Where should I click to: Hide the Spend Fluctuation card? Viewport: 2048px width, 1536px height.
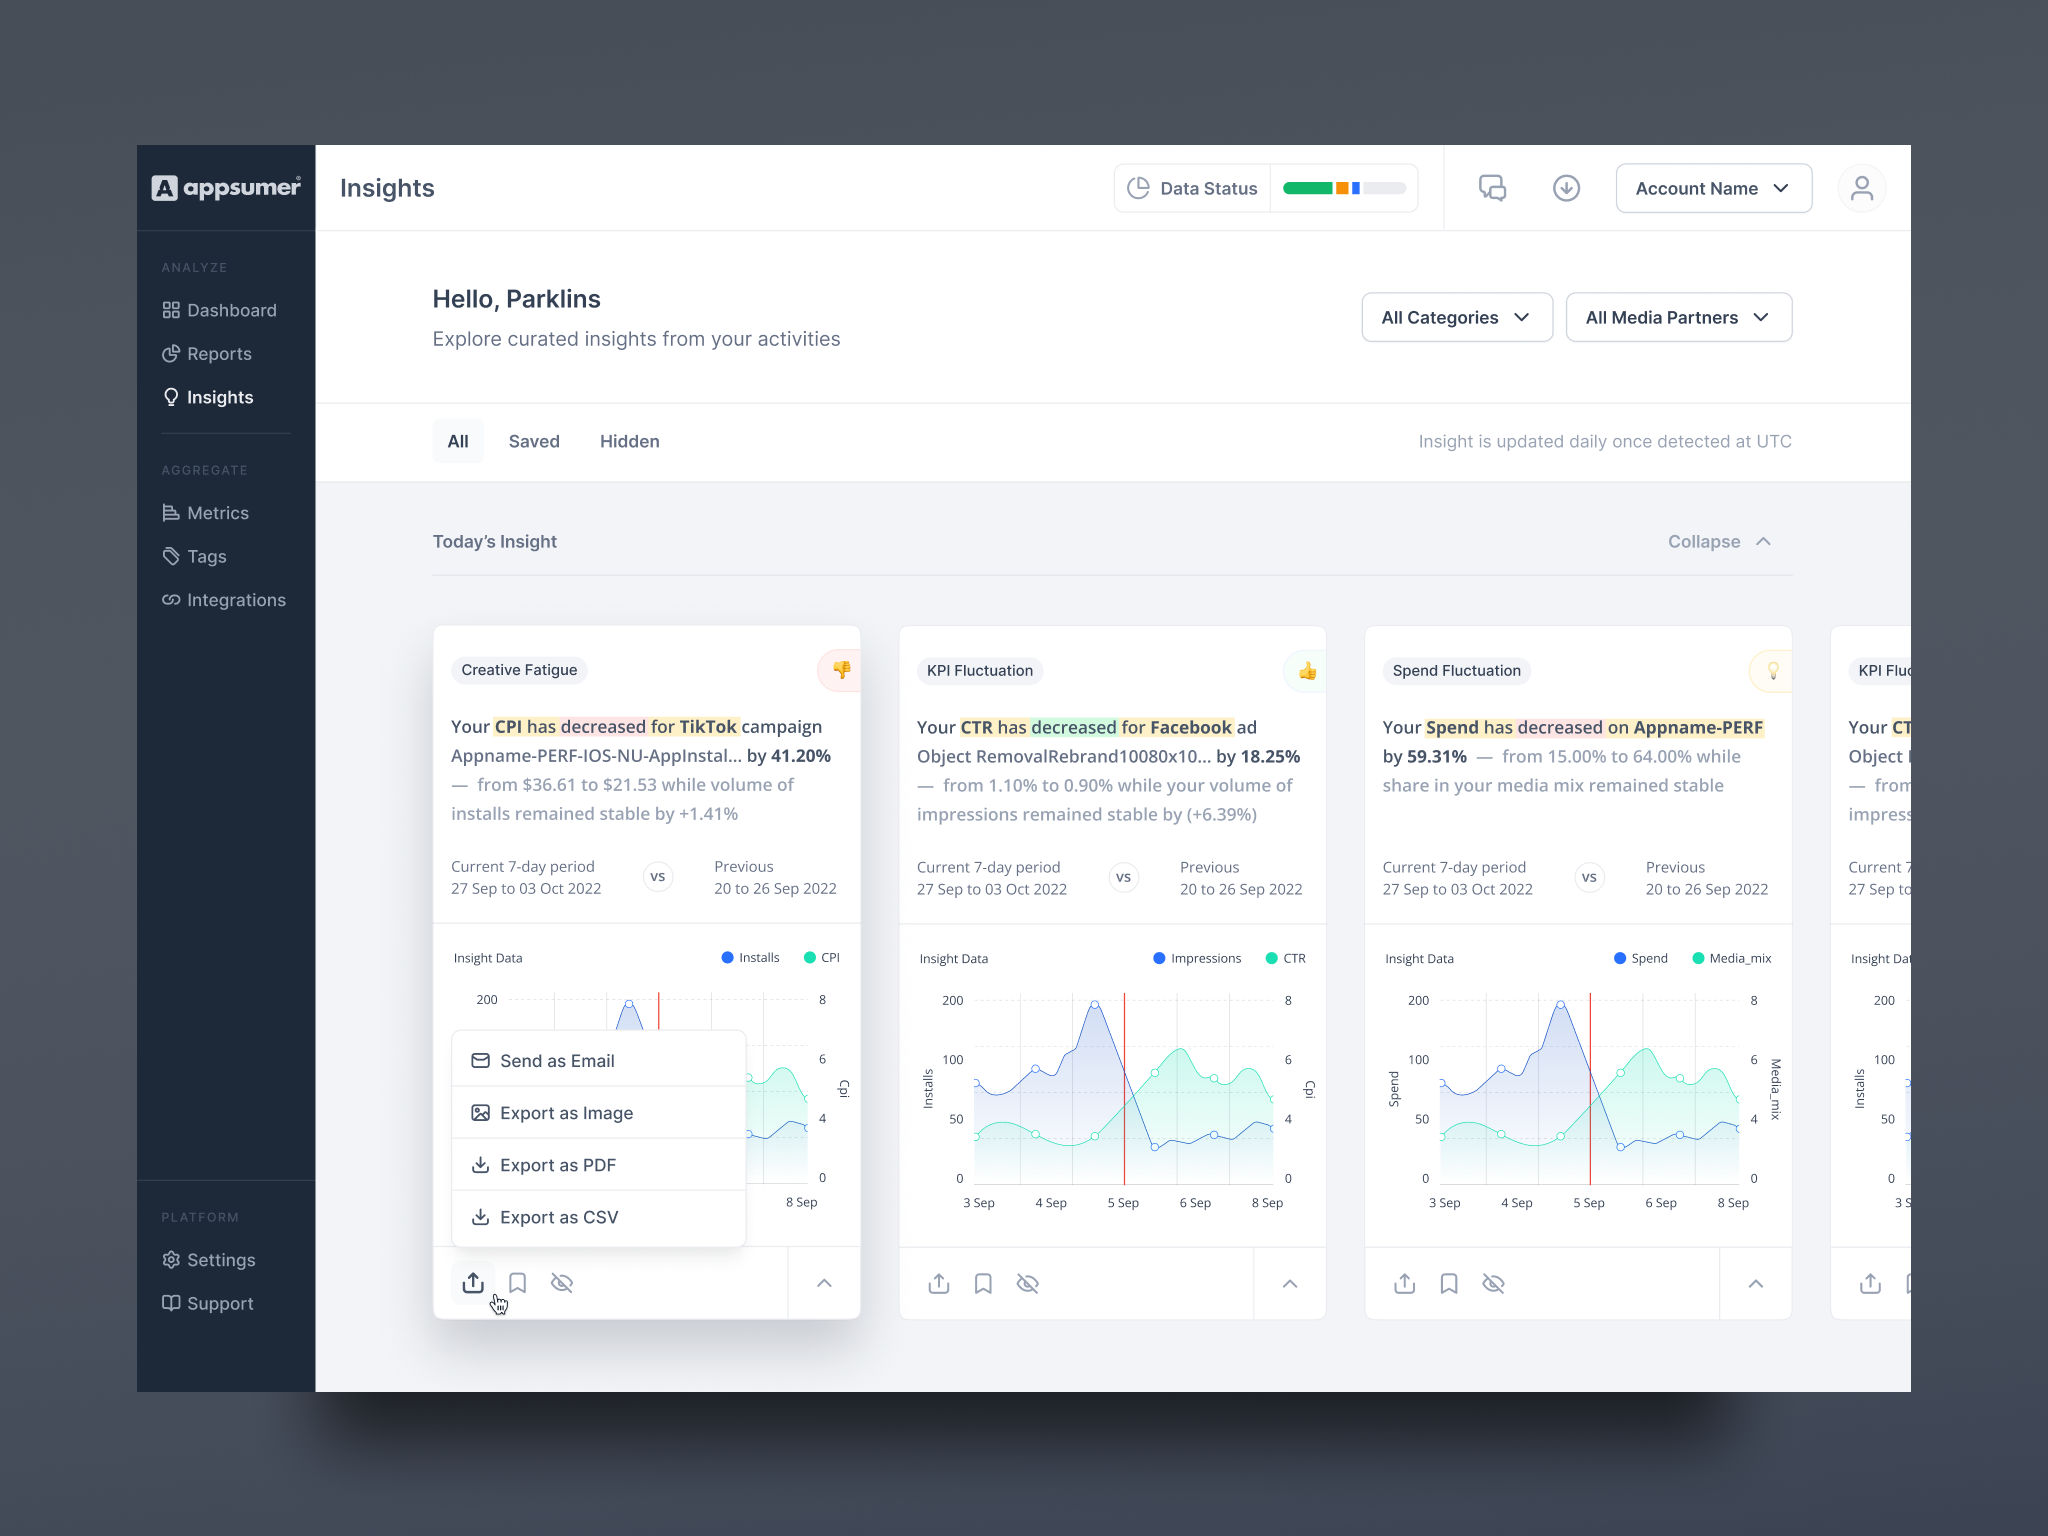tap(1493, 1284)
